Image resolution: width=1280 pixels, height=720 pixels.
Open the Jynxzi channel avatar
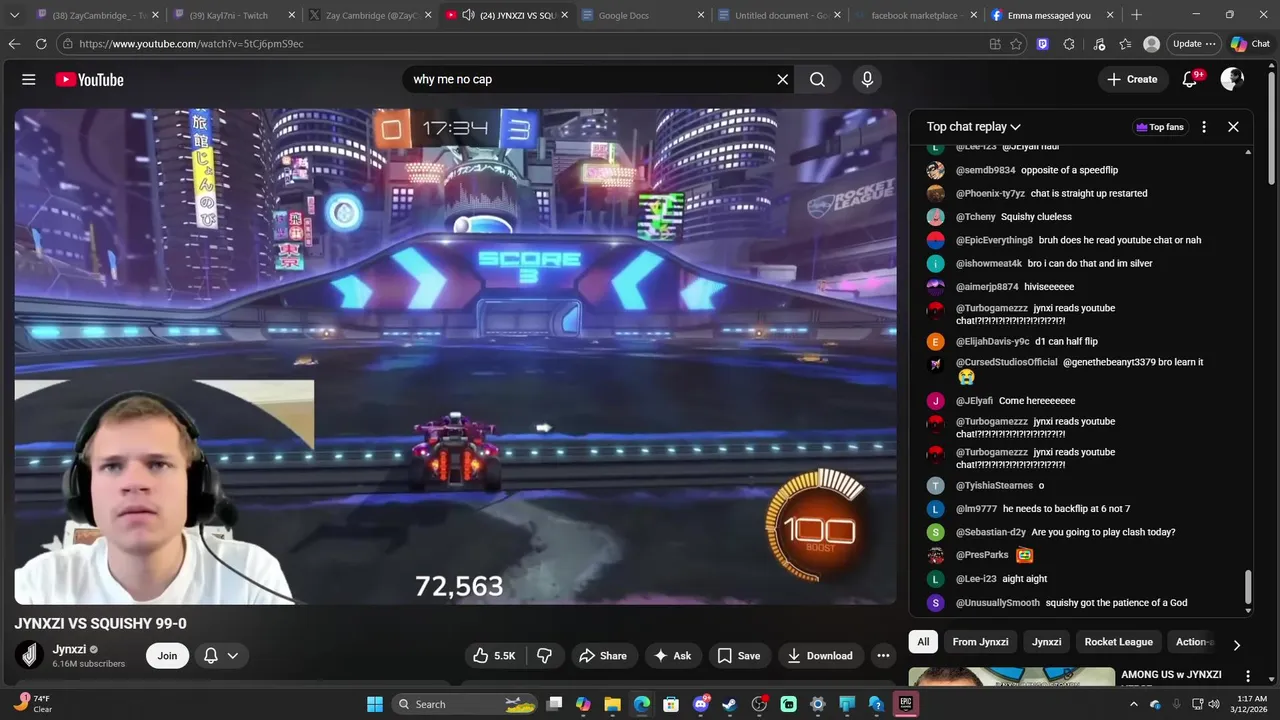(30, 655)
